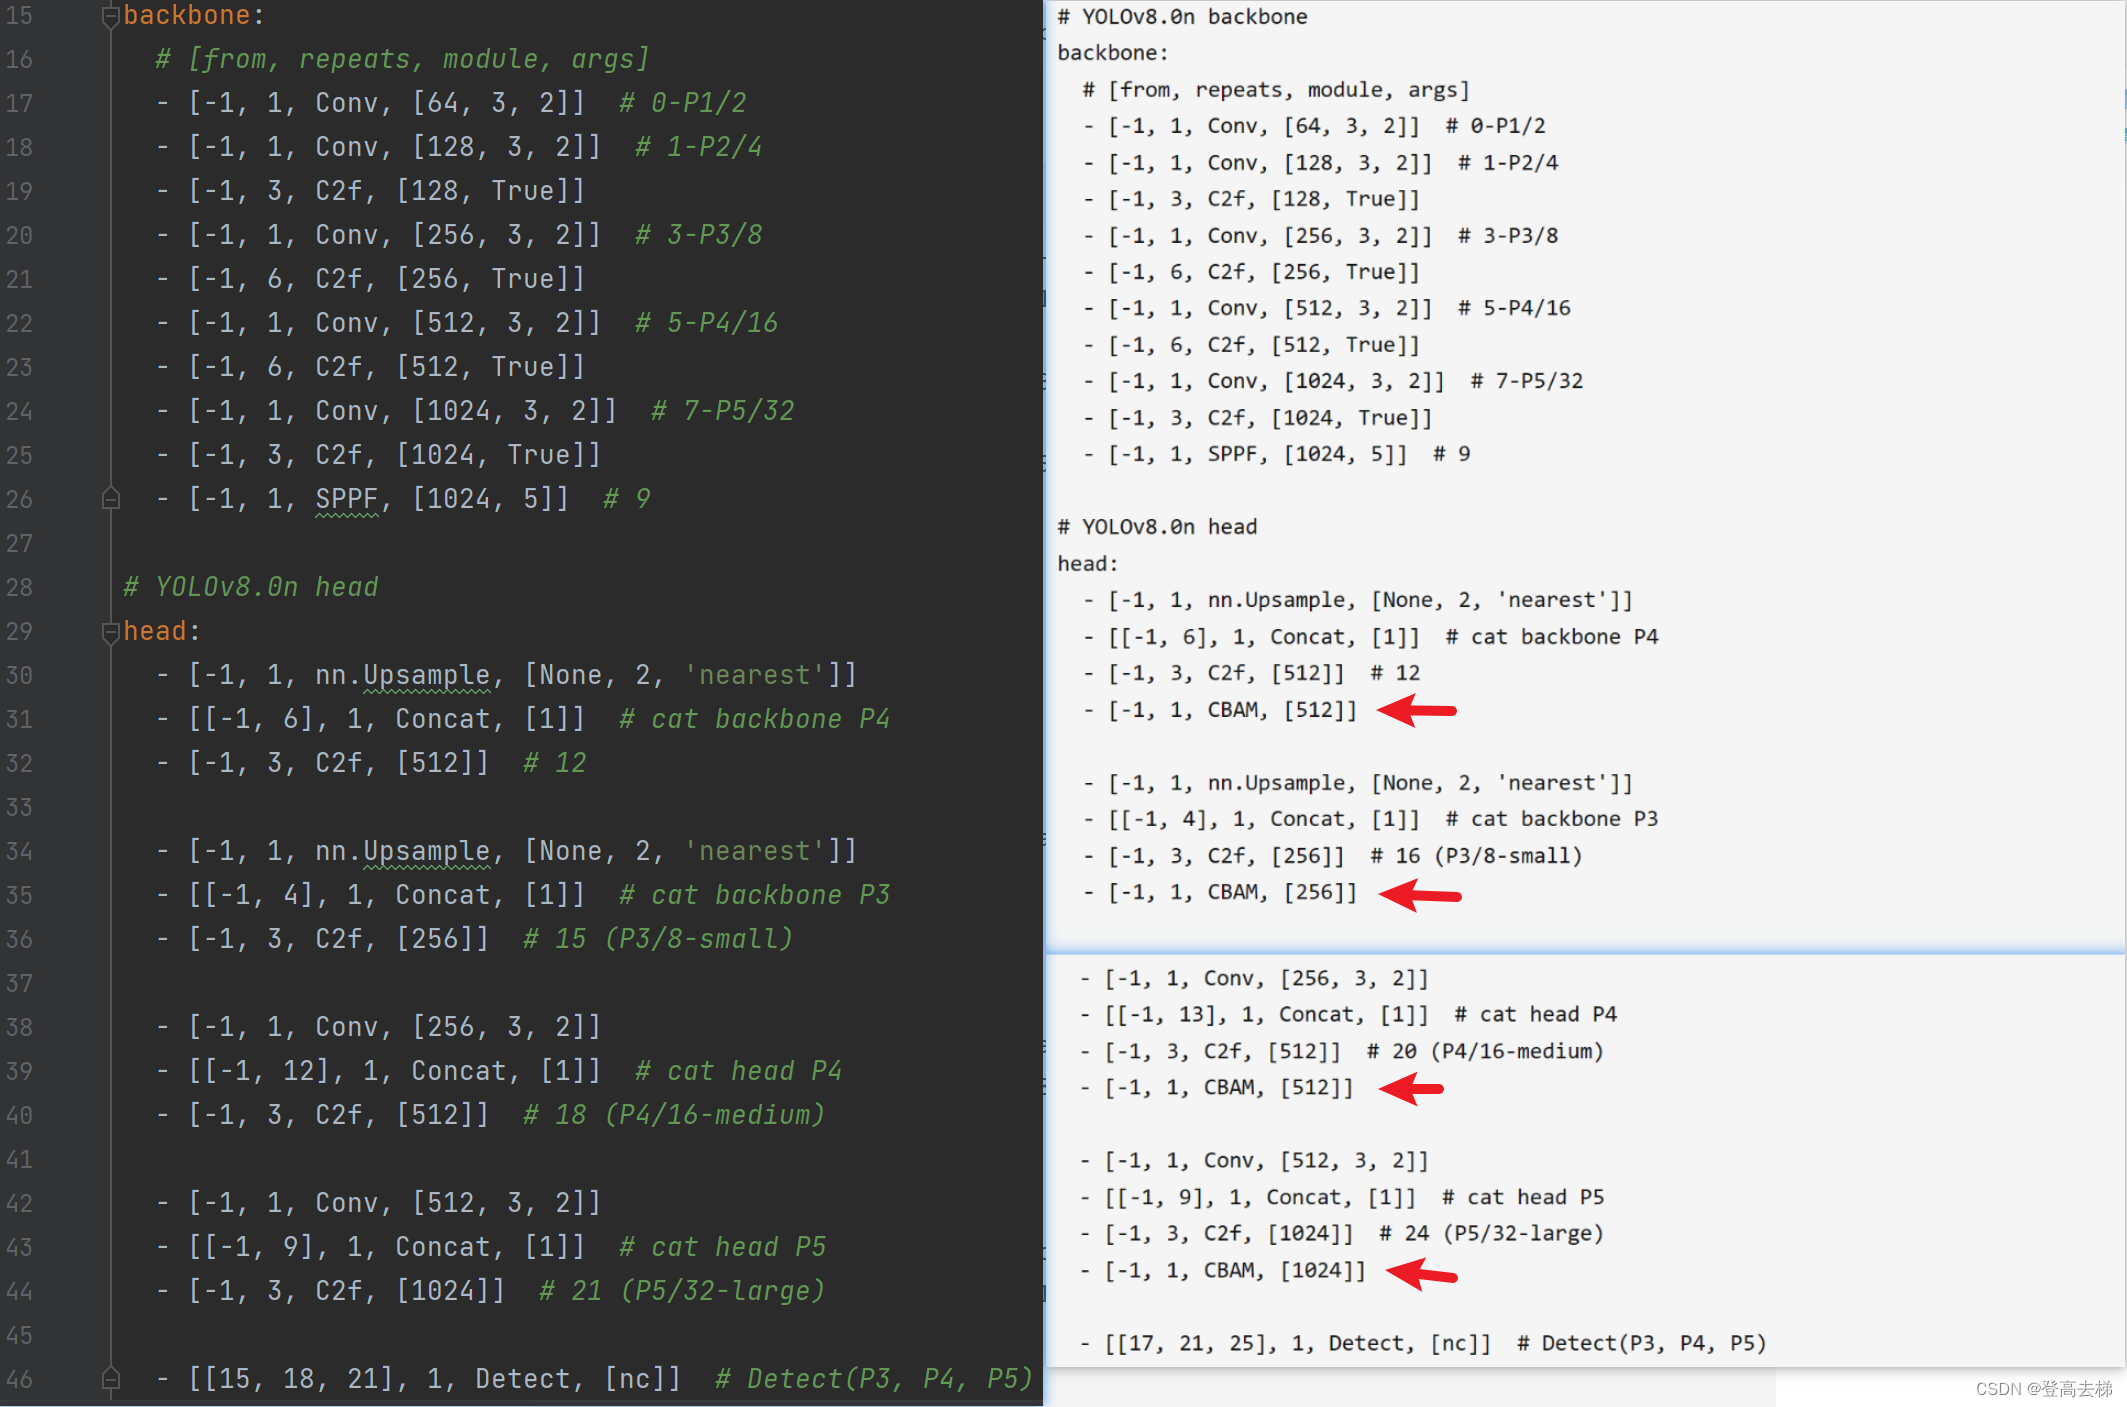Click '# cat backbone P3' comment in dark editor
2127x1407 pixels.
click(754, 895)
